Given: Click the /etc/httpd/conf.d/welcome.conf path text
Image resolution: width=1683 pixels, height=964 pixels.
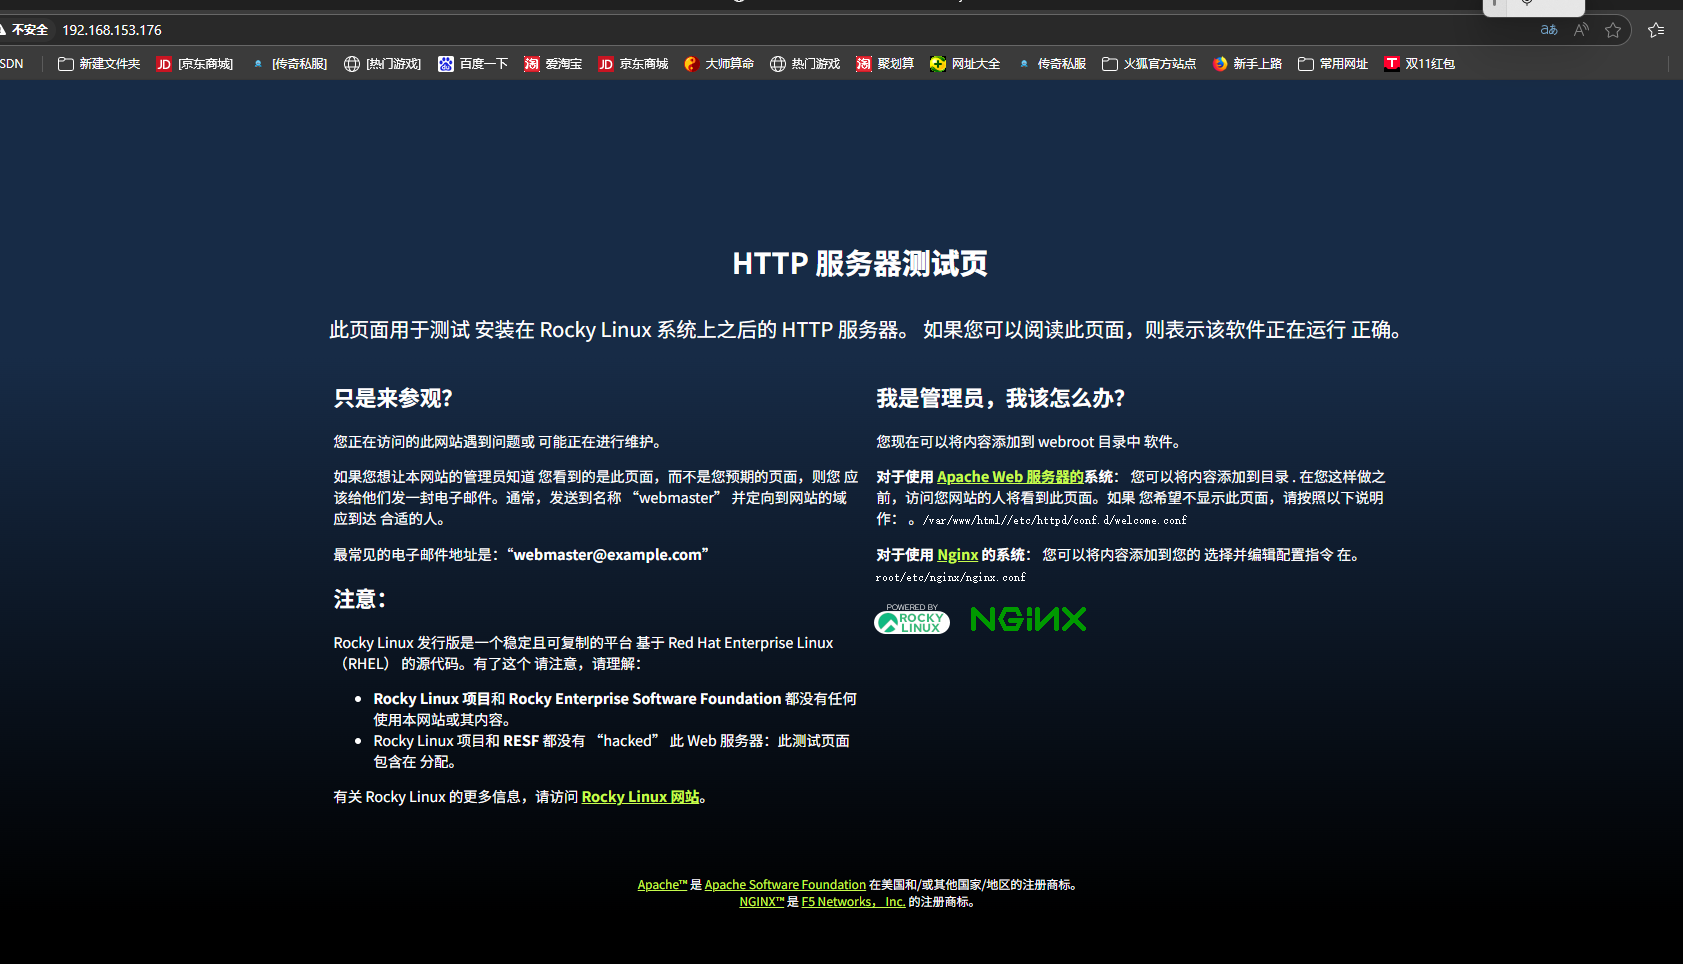Looking at the screenshot, I should click(x=1099, y=521).
